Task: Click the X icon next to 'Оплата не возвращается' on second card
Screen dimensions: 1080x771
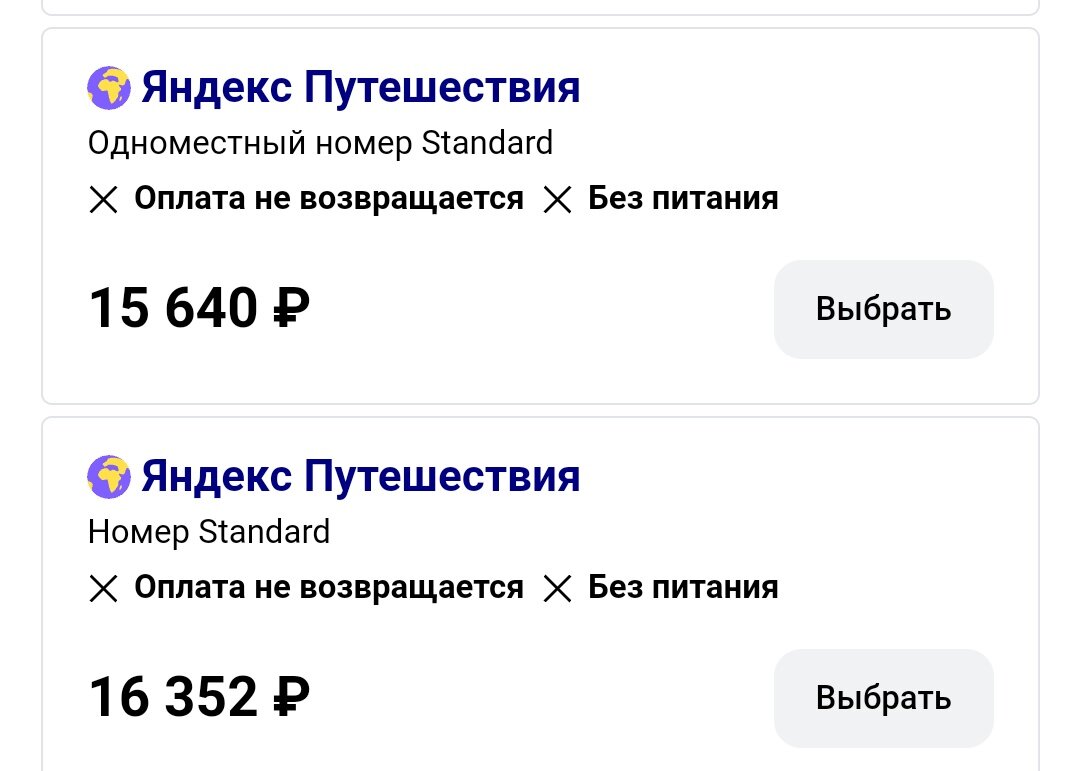Action: pos(103,588)
